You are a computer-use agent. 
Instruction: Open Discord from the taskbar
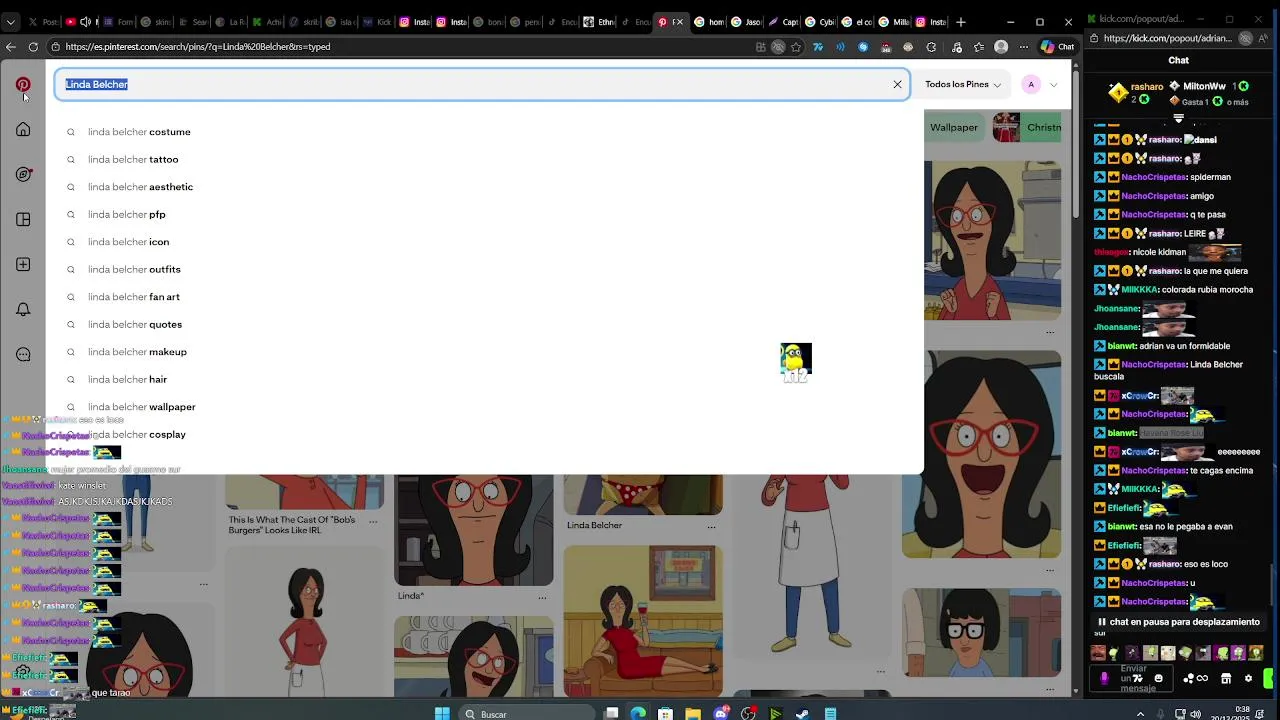coord(720,713)
